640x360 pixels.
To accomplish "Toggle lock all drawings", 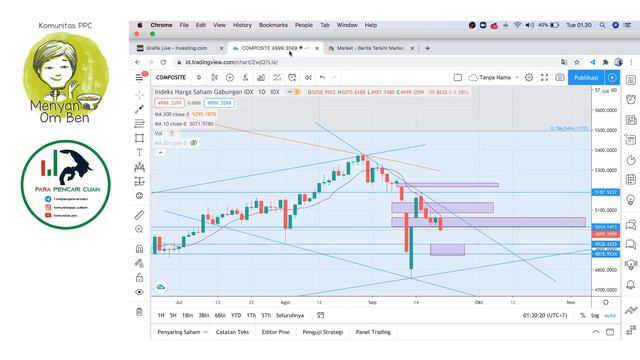I will (x=139, y=278).
